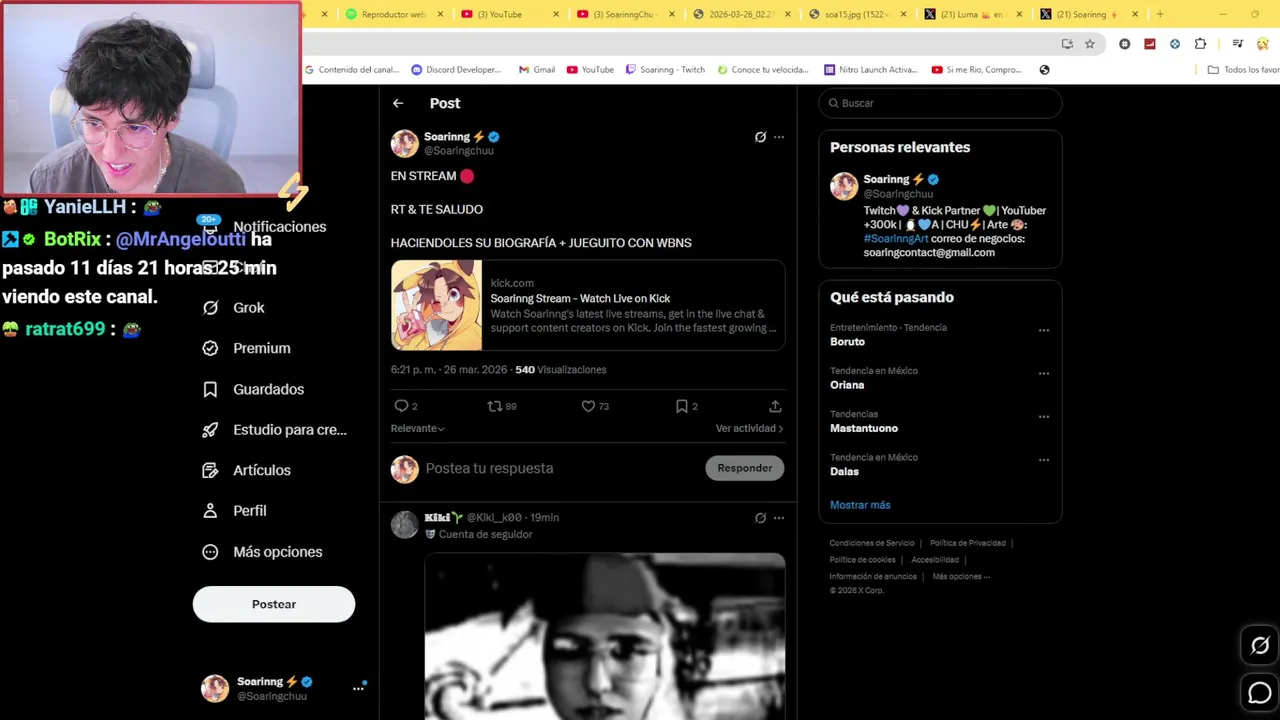Image resolution: width=1280 pixels, height=720 pixels.
Task: Open Premium in sidebar
Action: point(246,348)
